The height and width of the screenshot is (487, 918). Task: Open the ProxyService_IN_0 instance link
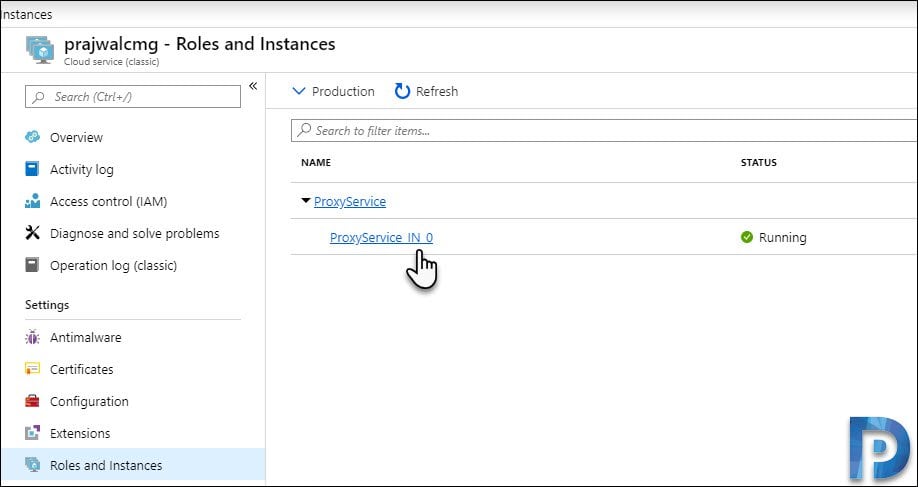[x=381, y=238]
